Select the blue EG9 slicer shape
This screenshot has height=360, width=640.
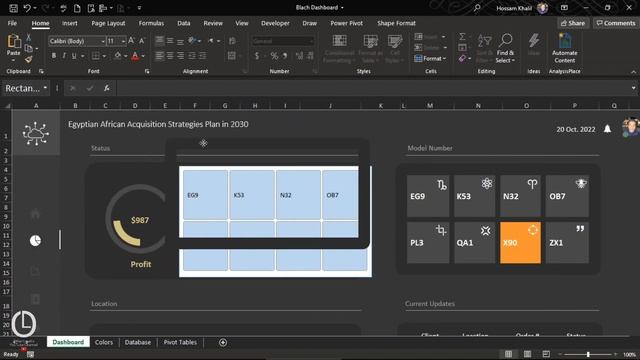click(x=205, y=195)
